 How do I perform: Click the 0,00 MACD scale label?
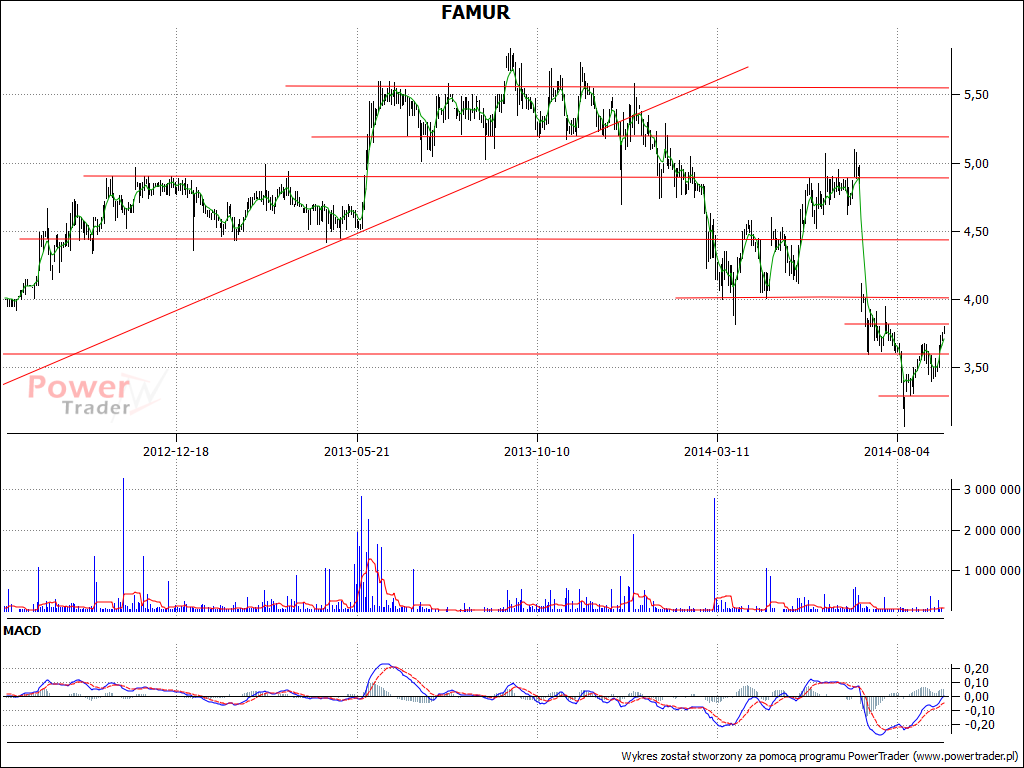click(x=976, y=697)
